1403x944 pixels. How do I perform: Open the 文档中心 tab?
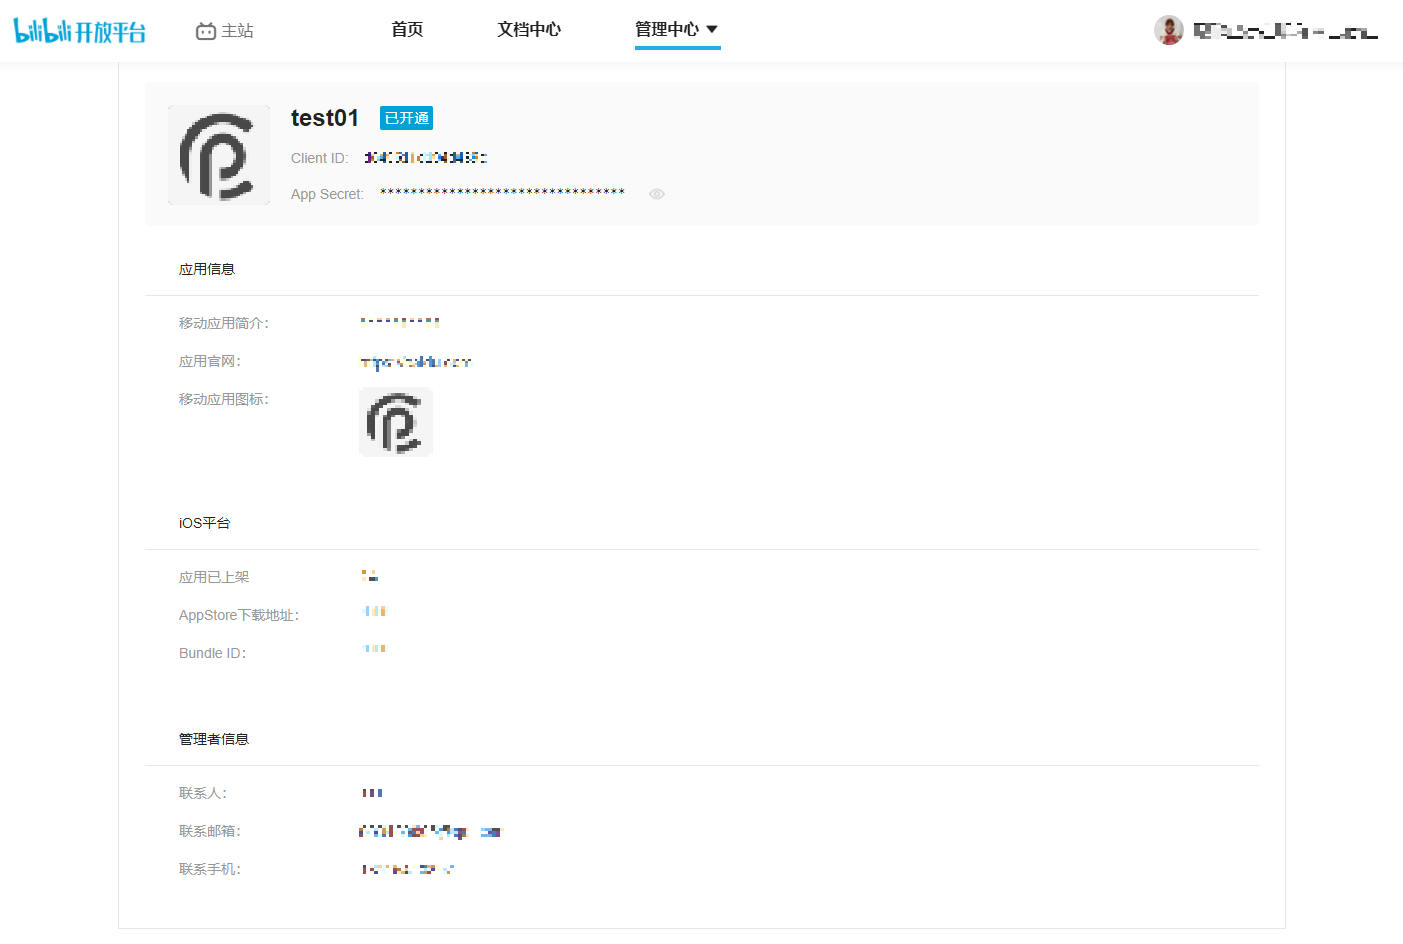[529, 29]
